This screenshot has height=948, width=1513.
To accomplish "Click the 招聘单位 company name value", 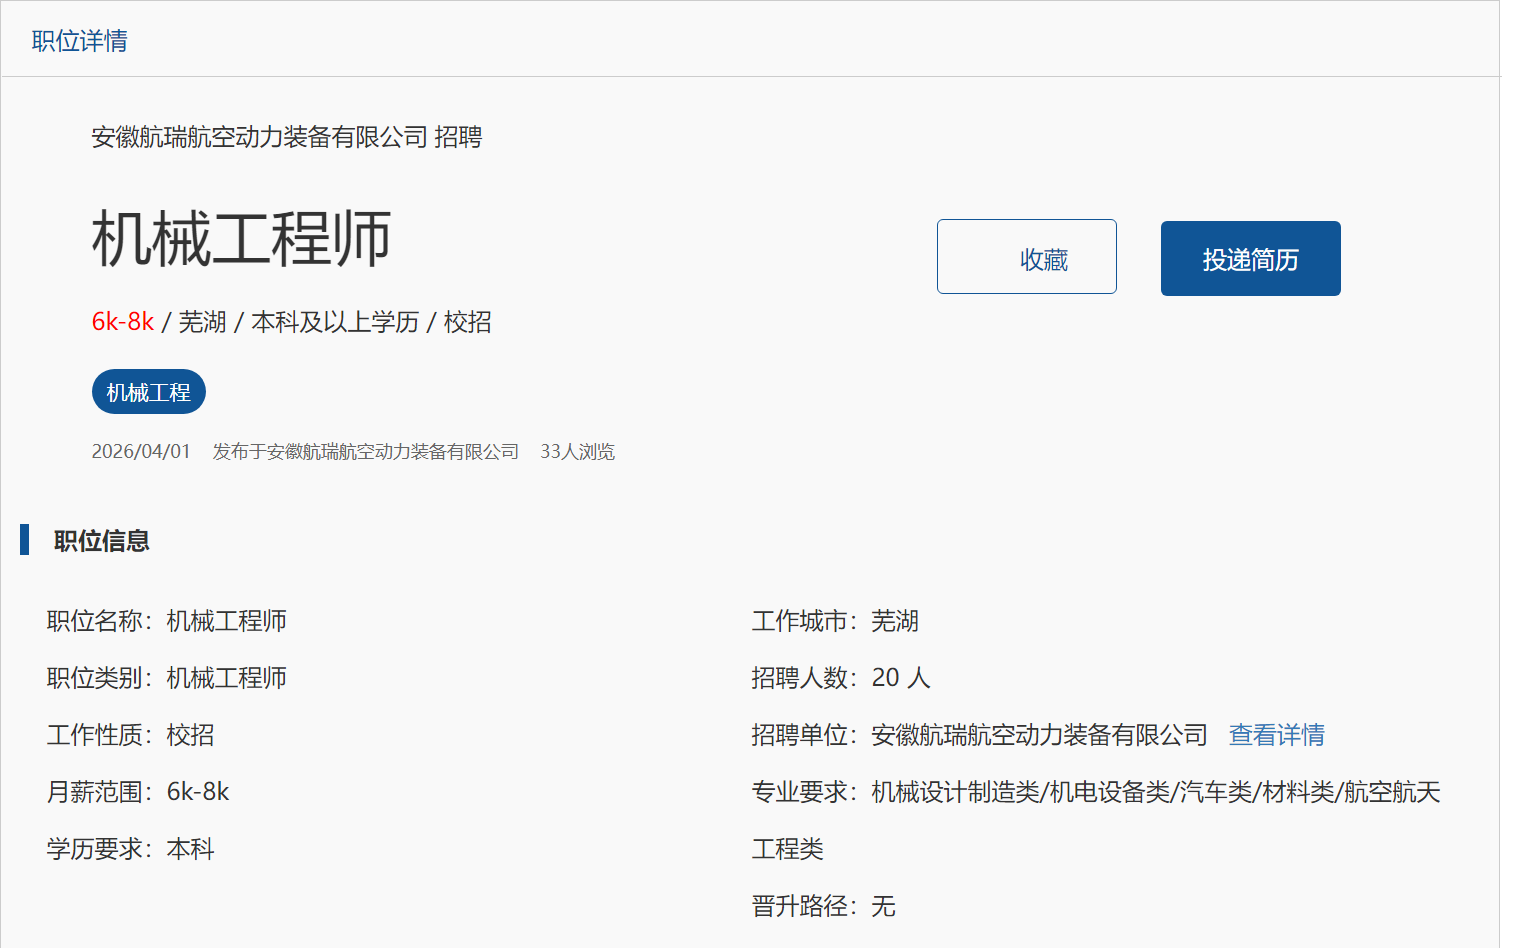I will pos(1039,735).
